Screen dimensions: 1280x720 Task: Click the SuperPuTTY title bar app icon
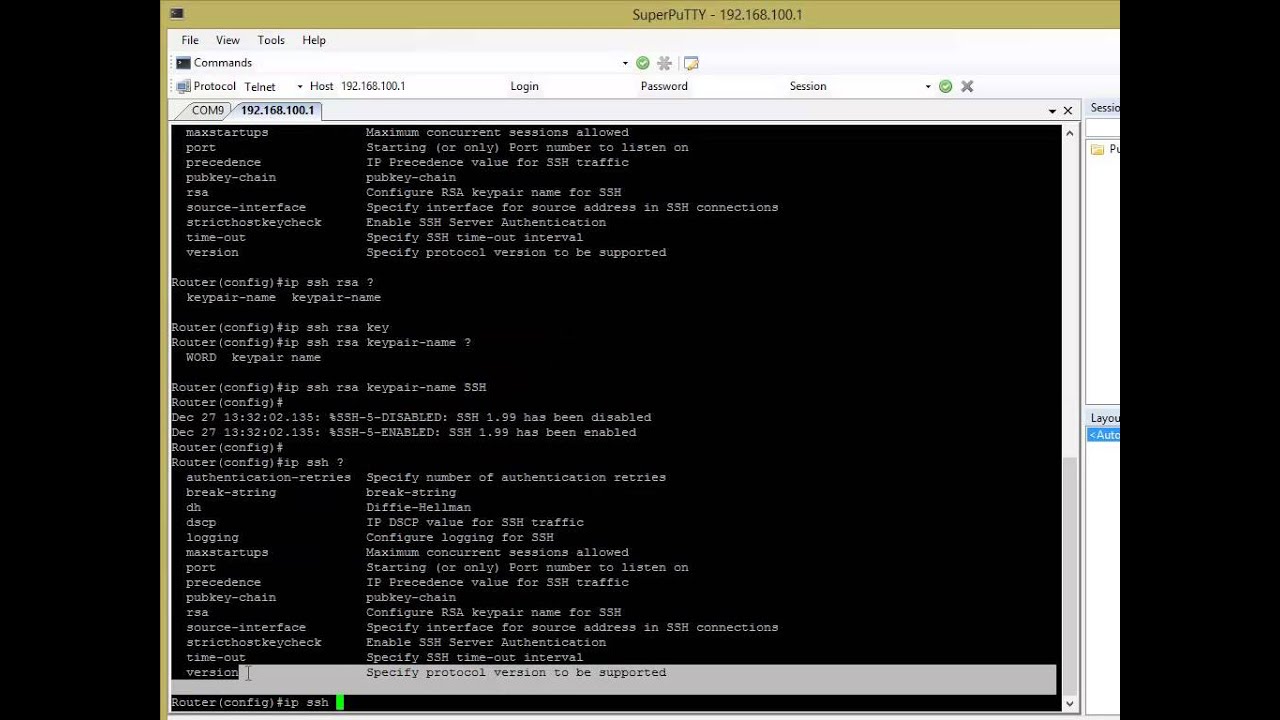pyautogui.click(x=177, y=14)
